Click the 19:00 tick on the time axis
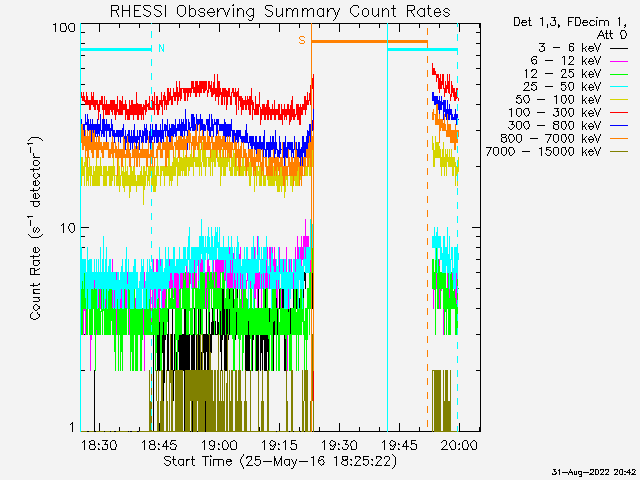 219,445
